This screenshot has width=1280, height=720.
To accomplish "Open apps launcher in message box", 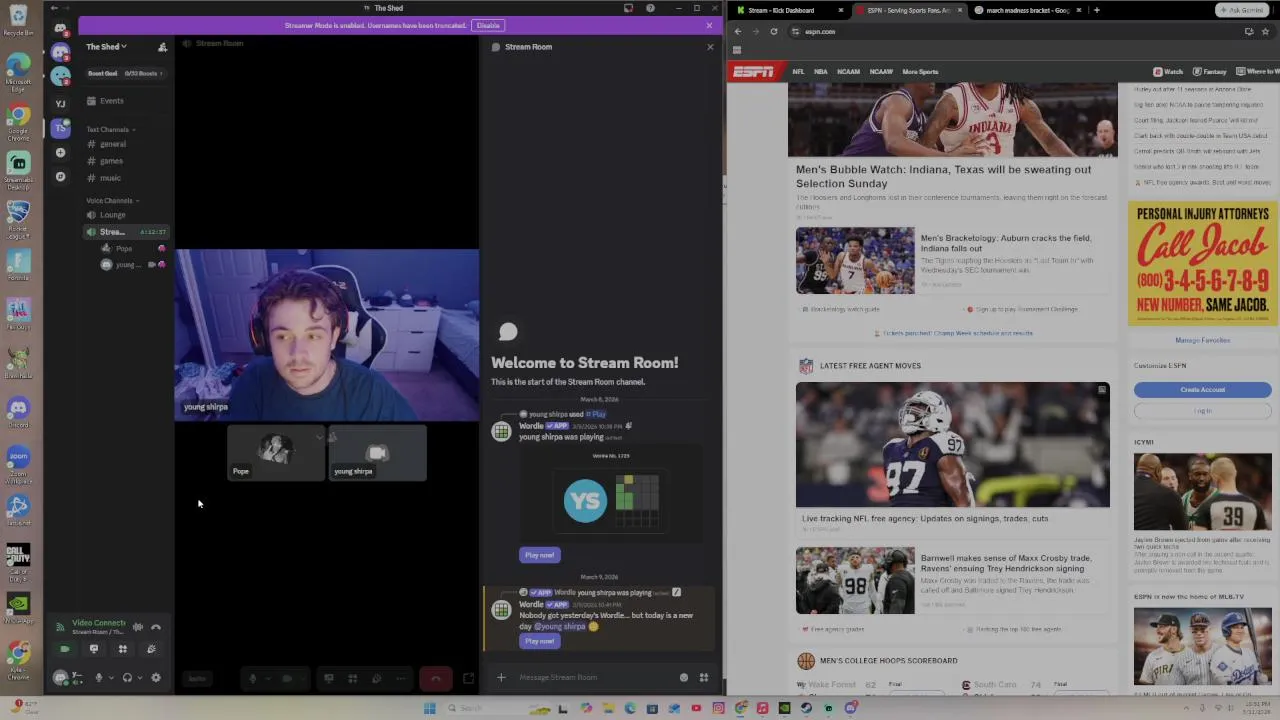I will pos(704,678).
